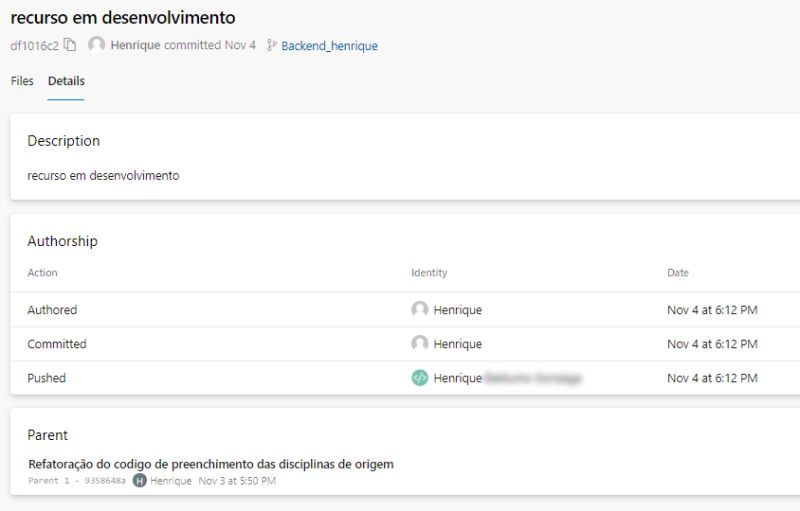Click the Committed action label
Screen dimensions: 800x511
click(57, 344)
